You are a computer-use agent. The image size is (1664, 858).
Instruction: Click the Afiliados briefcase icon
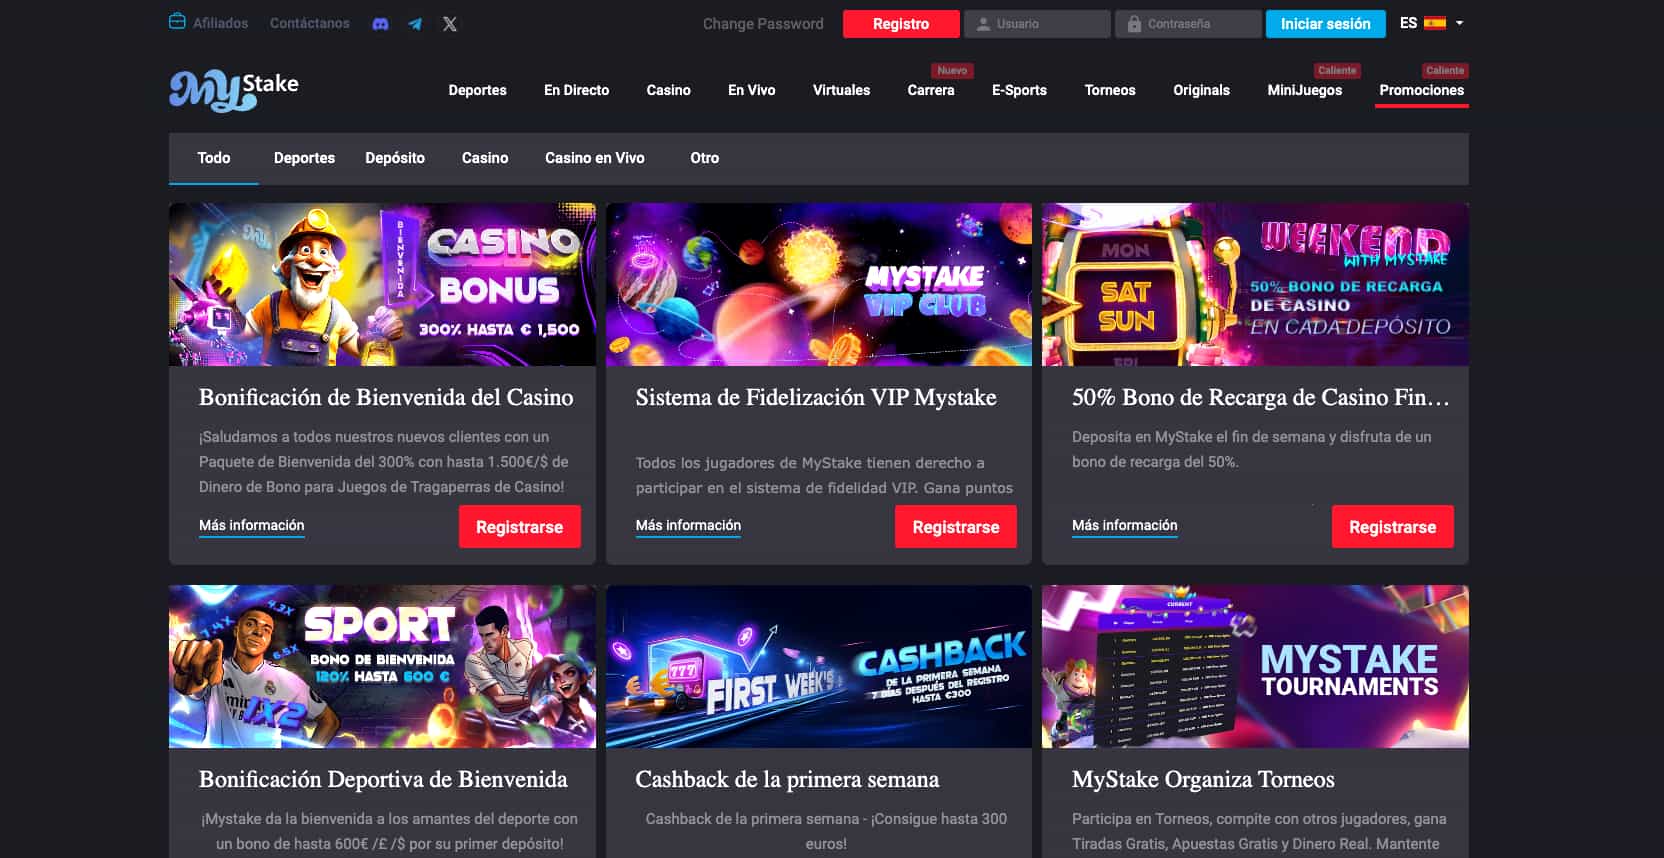177,22
